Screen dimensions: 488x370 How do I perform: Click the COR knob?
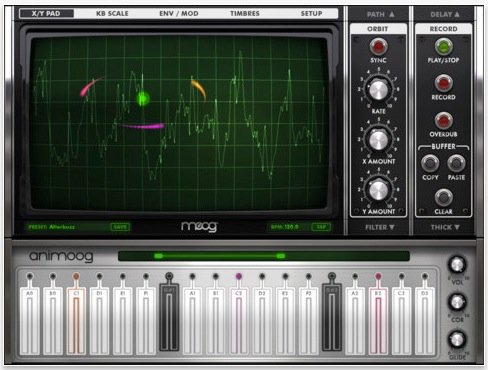[457, 302]
